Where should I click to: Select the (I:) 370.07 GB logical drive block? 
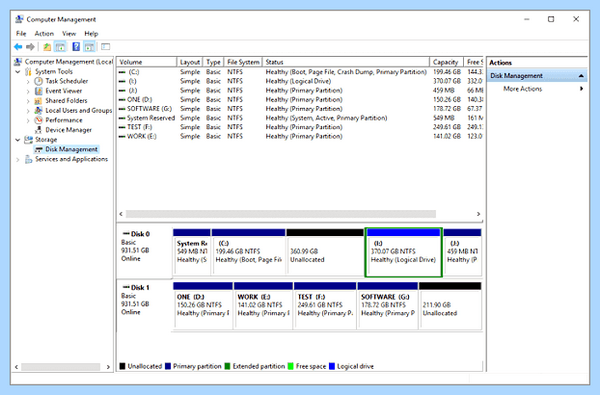coord(404,252)
